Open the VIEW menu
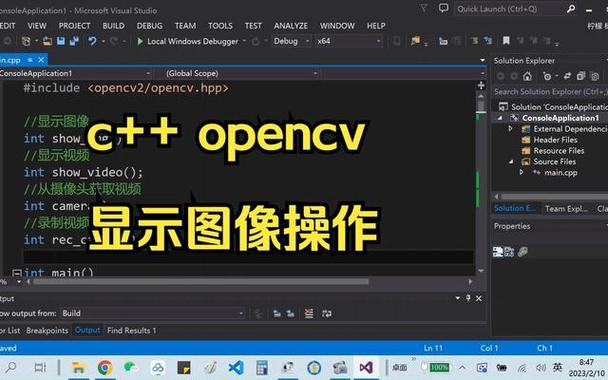Image resolution: width=608 pixels, height=380 pixels. 37,26
